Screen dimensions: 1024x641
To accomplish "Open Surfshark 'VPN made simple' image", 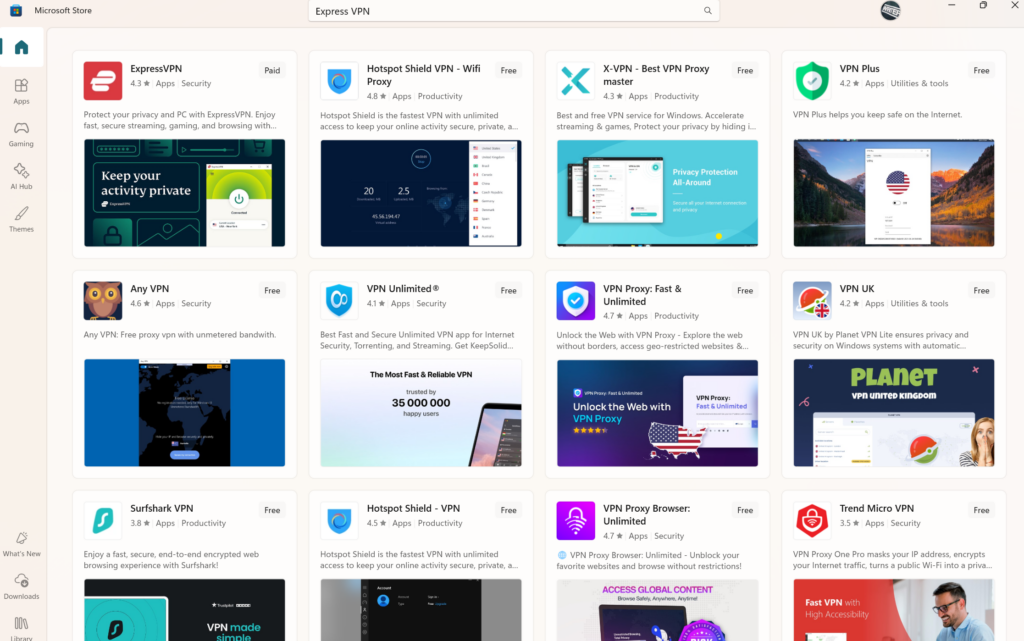I will coord(184,610).
